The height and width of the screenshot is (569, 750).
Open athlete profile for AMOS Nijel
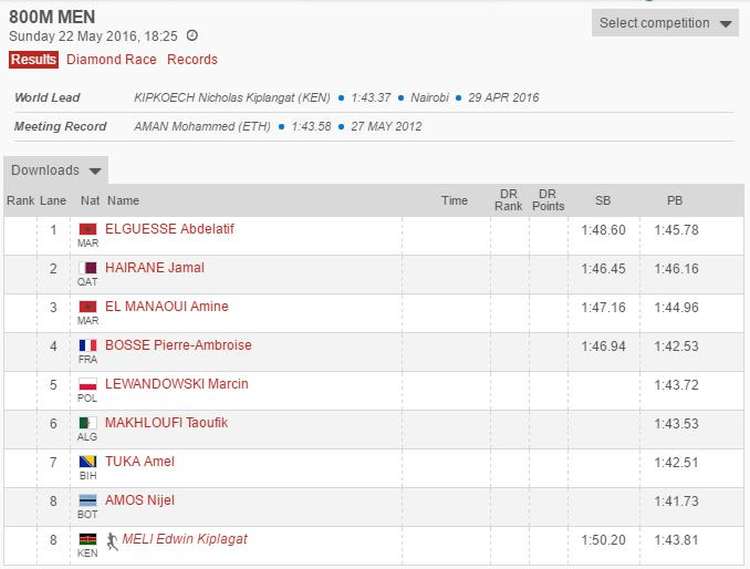pos(139,500)
